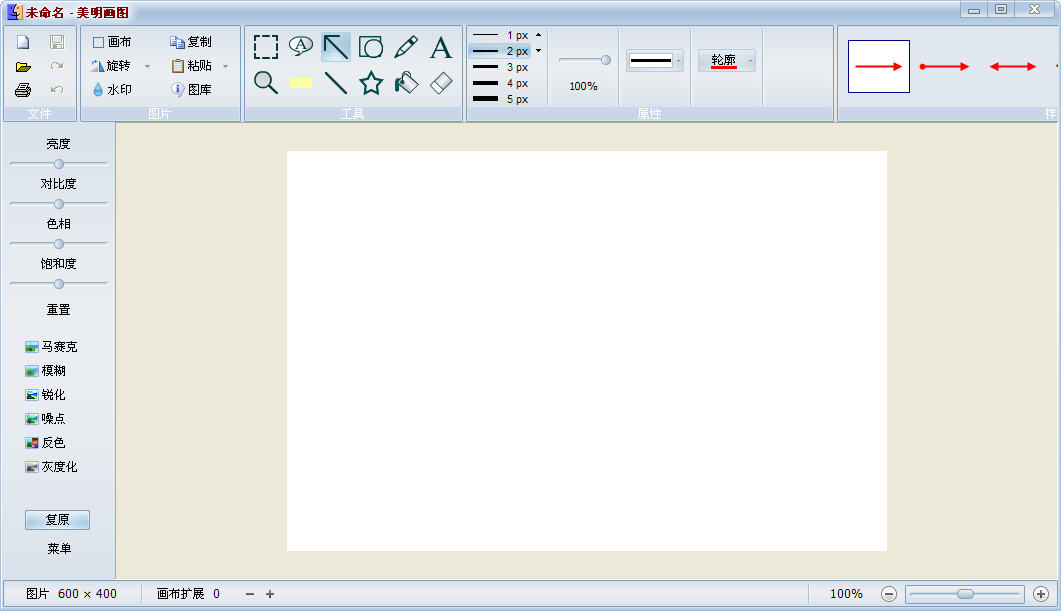
Task: Pick the speech bubble text tool
Action: [301, 47]
